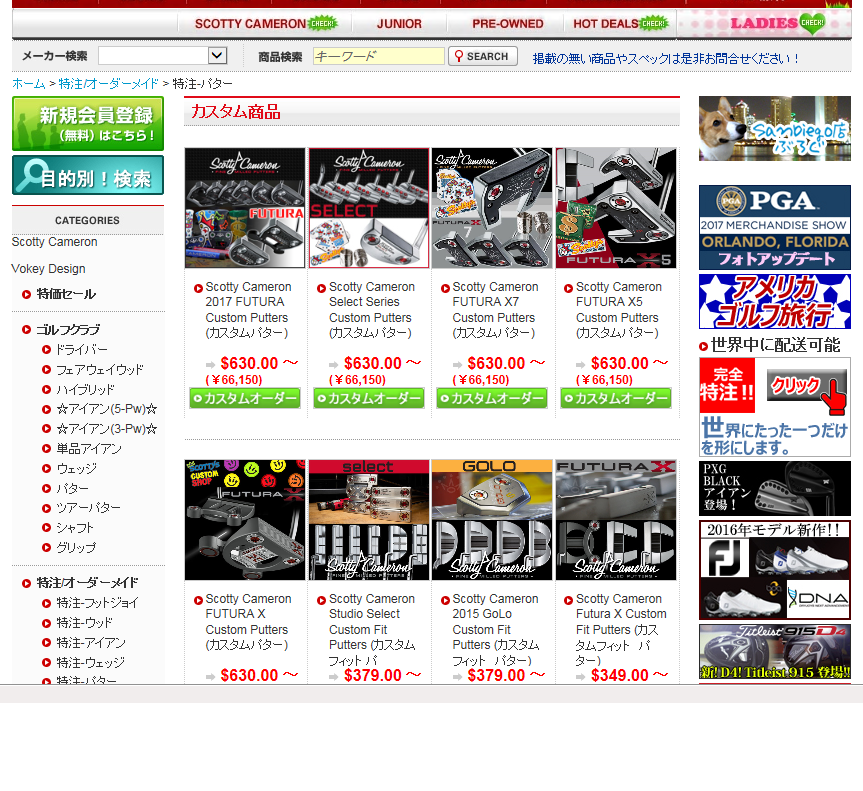Select パター category
Screen dimensions: 863x791
click(x=72, y=488)
